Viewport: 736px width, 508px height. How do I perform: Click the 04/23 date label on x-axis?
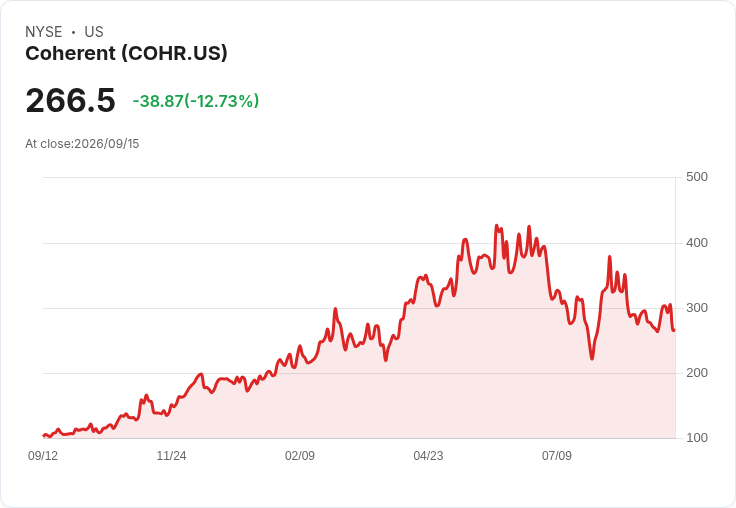[428, 455]
